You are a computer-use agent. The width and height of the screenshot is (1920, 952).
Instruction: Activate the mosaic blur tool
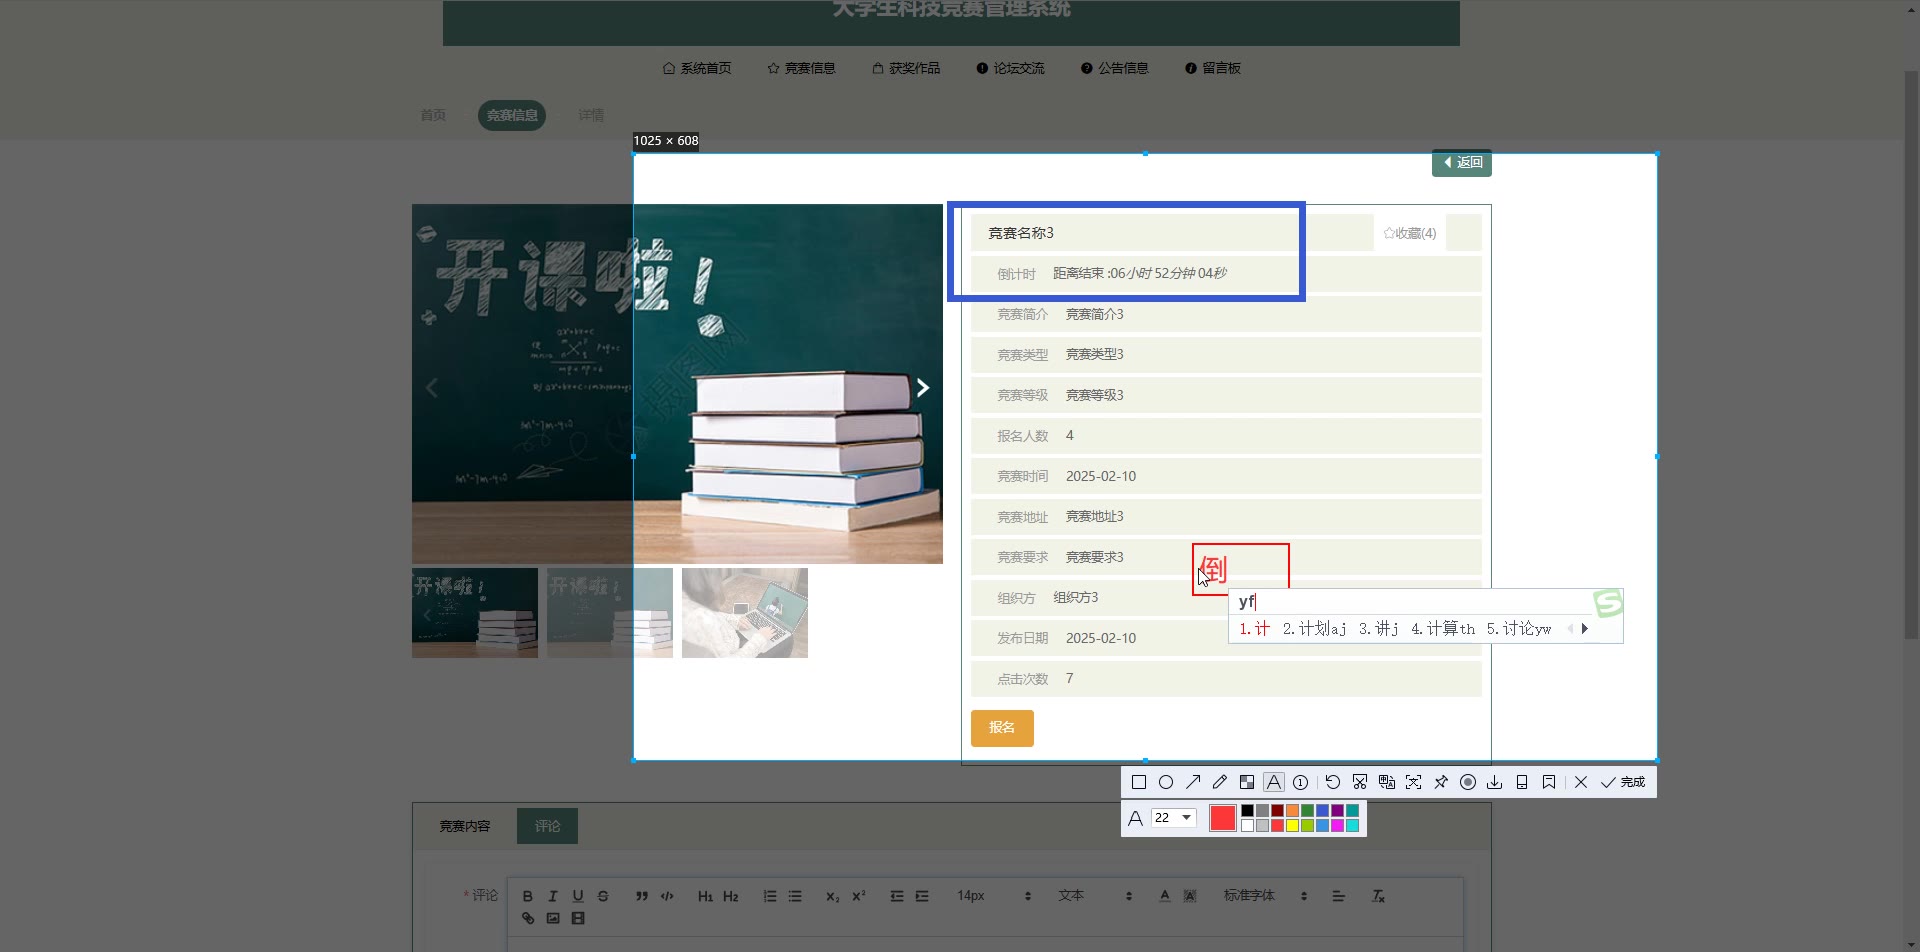[x=1247, y=782]
